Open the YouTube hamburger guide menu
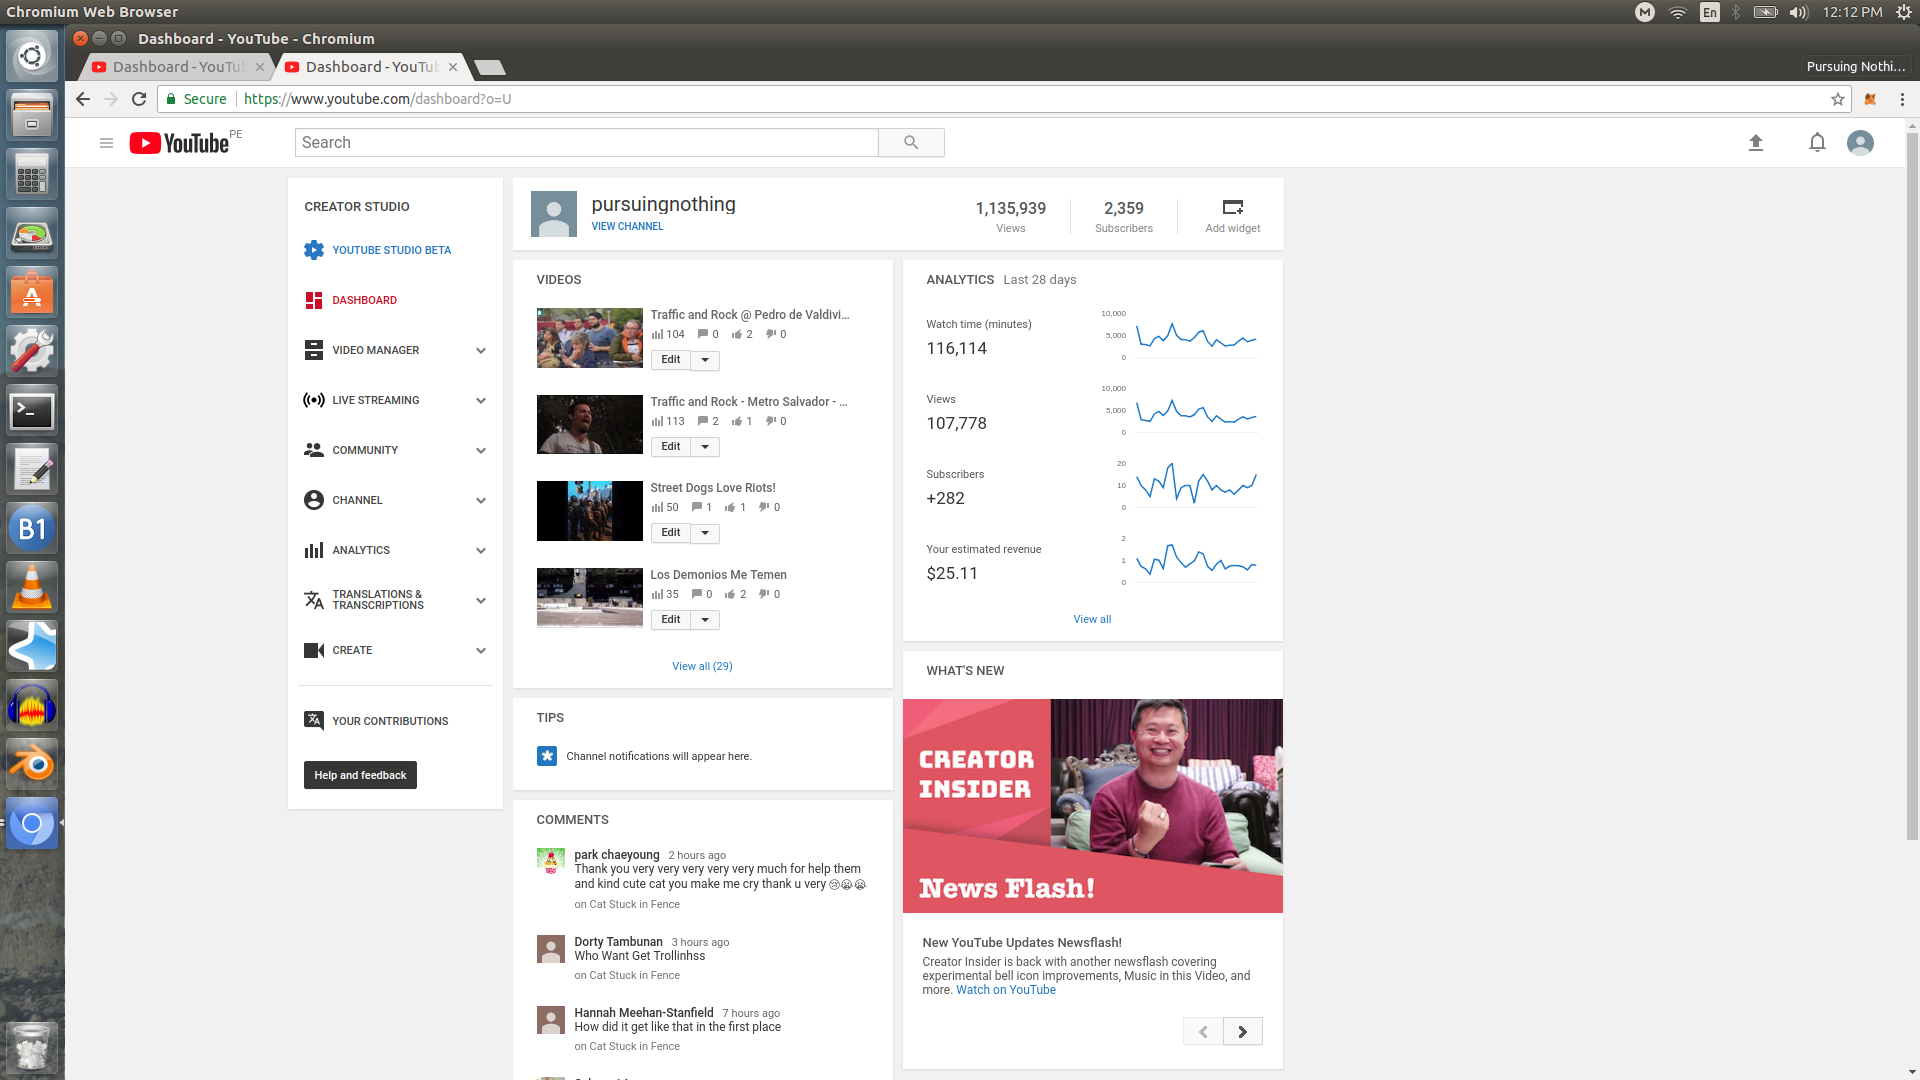 (x=106, y=143)
